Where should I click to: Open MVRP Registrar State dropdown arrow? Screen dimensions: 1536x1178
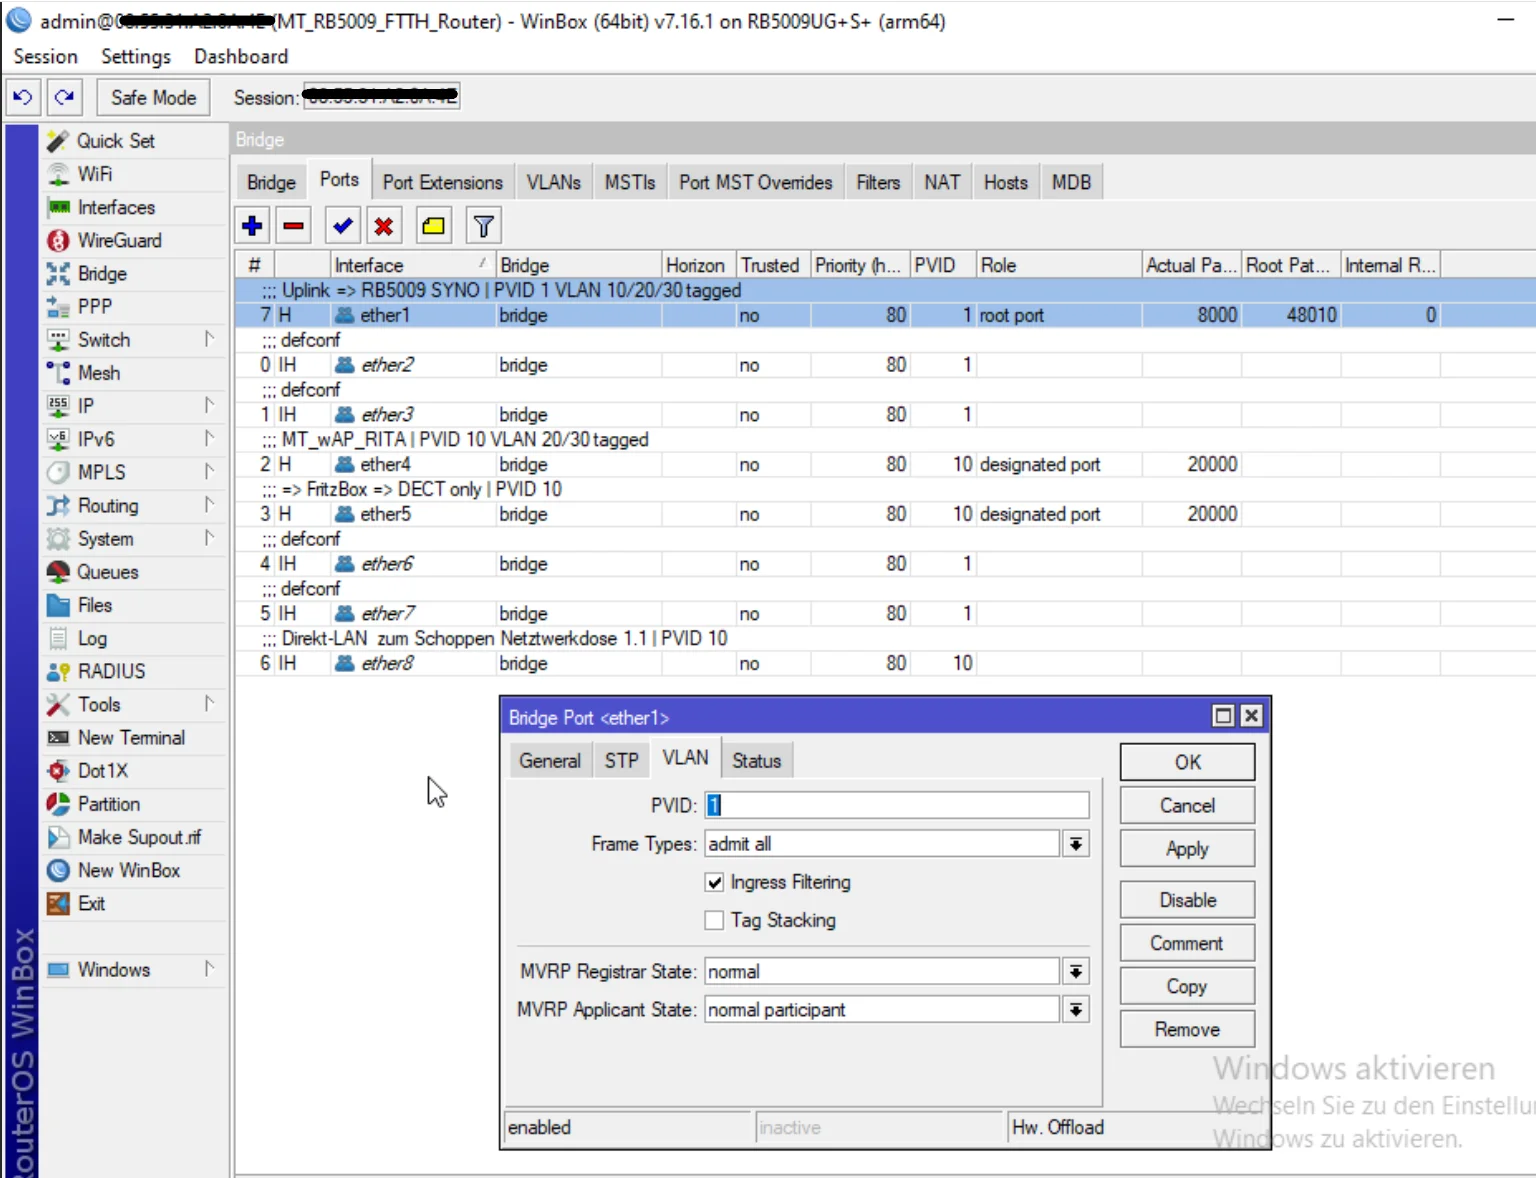1075,971
